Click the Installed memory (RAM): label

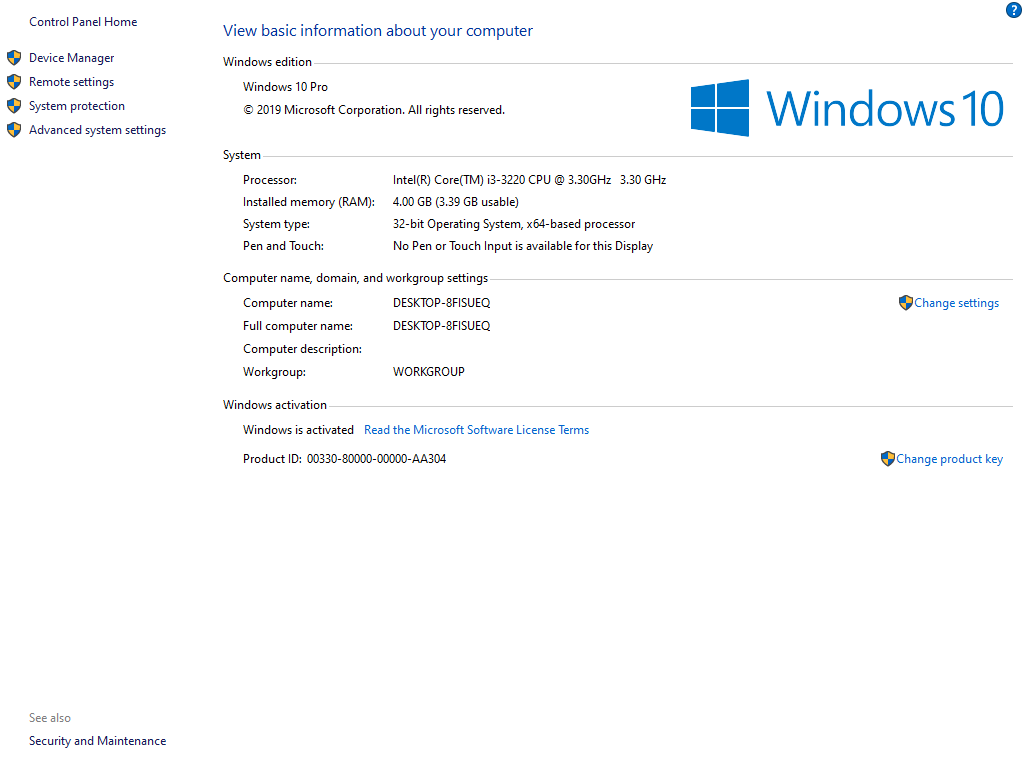[309, 202]
